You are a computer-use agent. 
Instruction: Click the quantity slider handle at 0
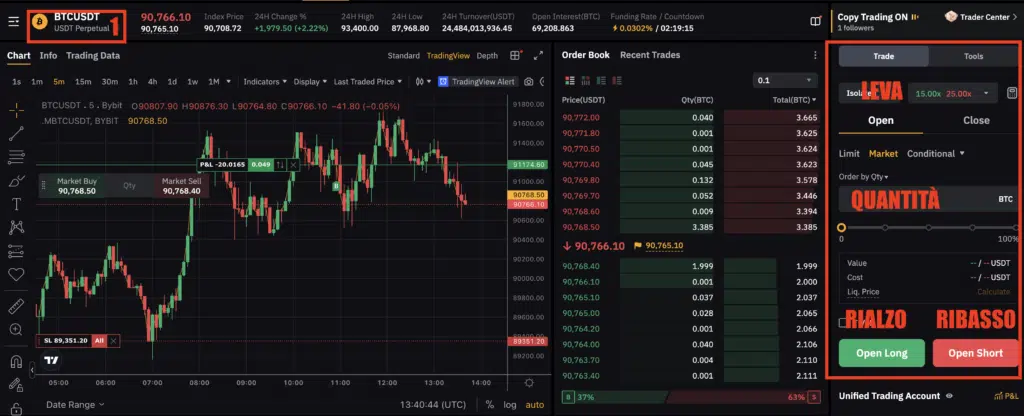click(x=841, y=227)
